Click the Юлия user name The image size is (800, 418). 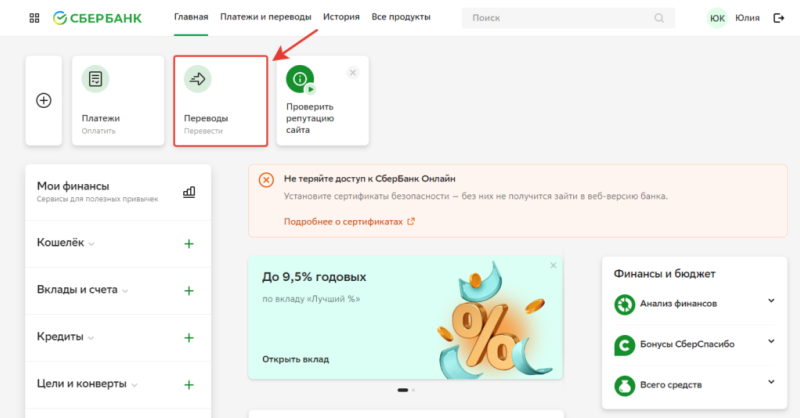[x=747, y=18]
